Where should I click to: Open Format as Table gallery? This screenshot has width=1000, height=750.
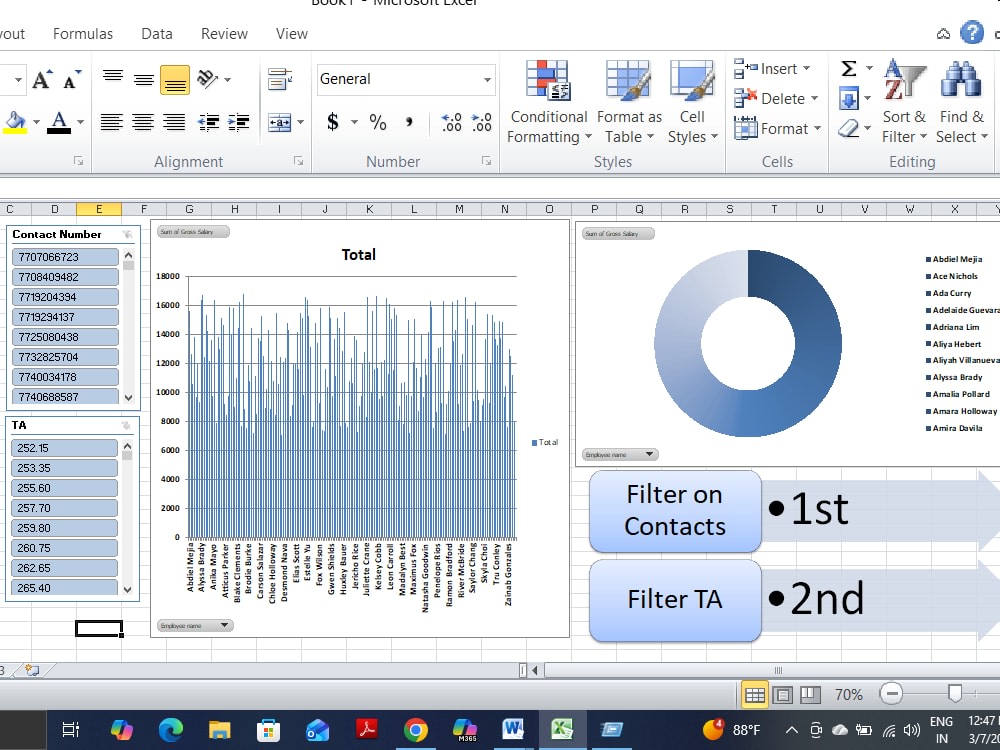(x=629, y=103)
